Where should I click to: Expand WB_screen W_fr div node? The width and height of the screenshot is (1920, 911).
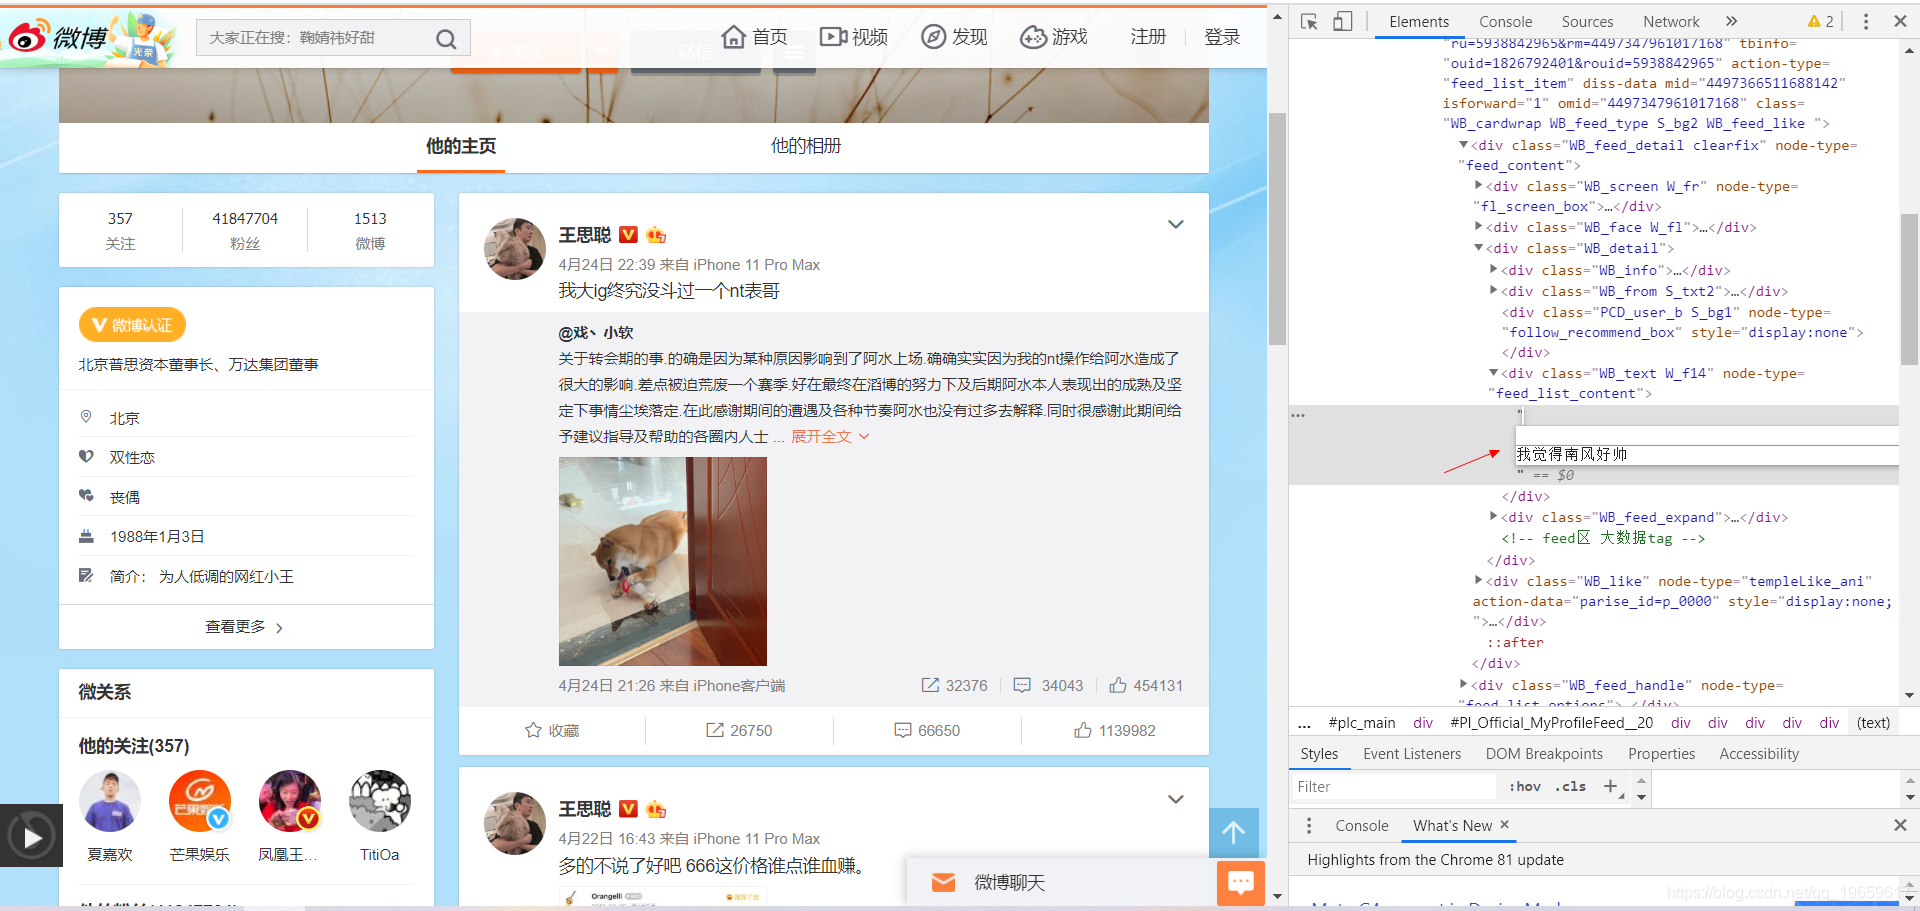coord(1479,186)
